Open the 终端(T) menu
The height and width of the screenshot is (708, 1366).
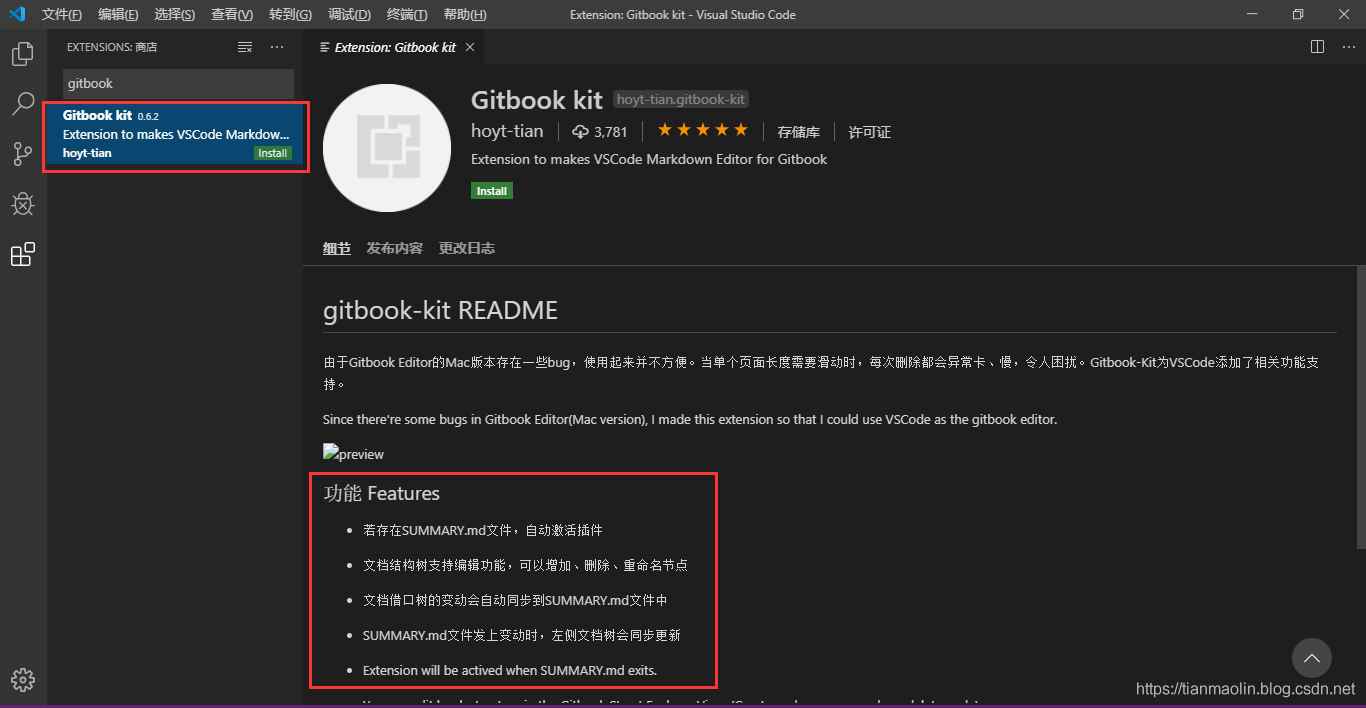click(x=406, y=14)
